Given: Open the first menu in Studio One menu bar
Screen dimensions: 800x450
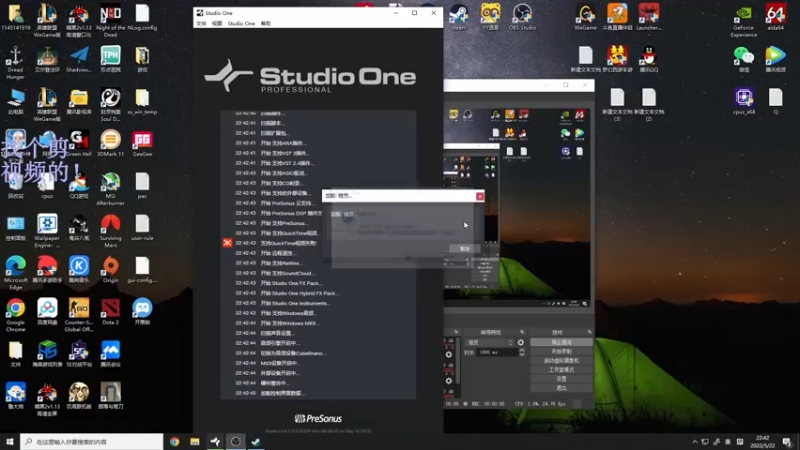Looking at the screenshot, I should [x=201, y=23].
